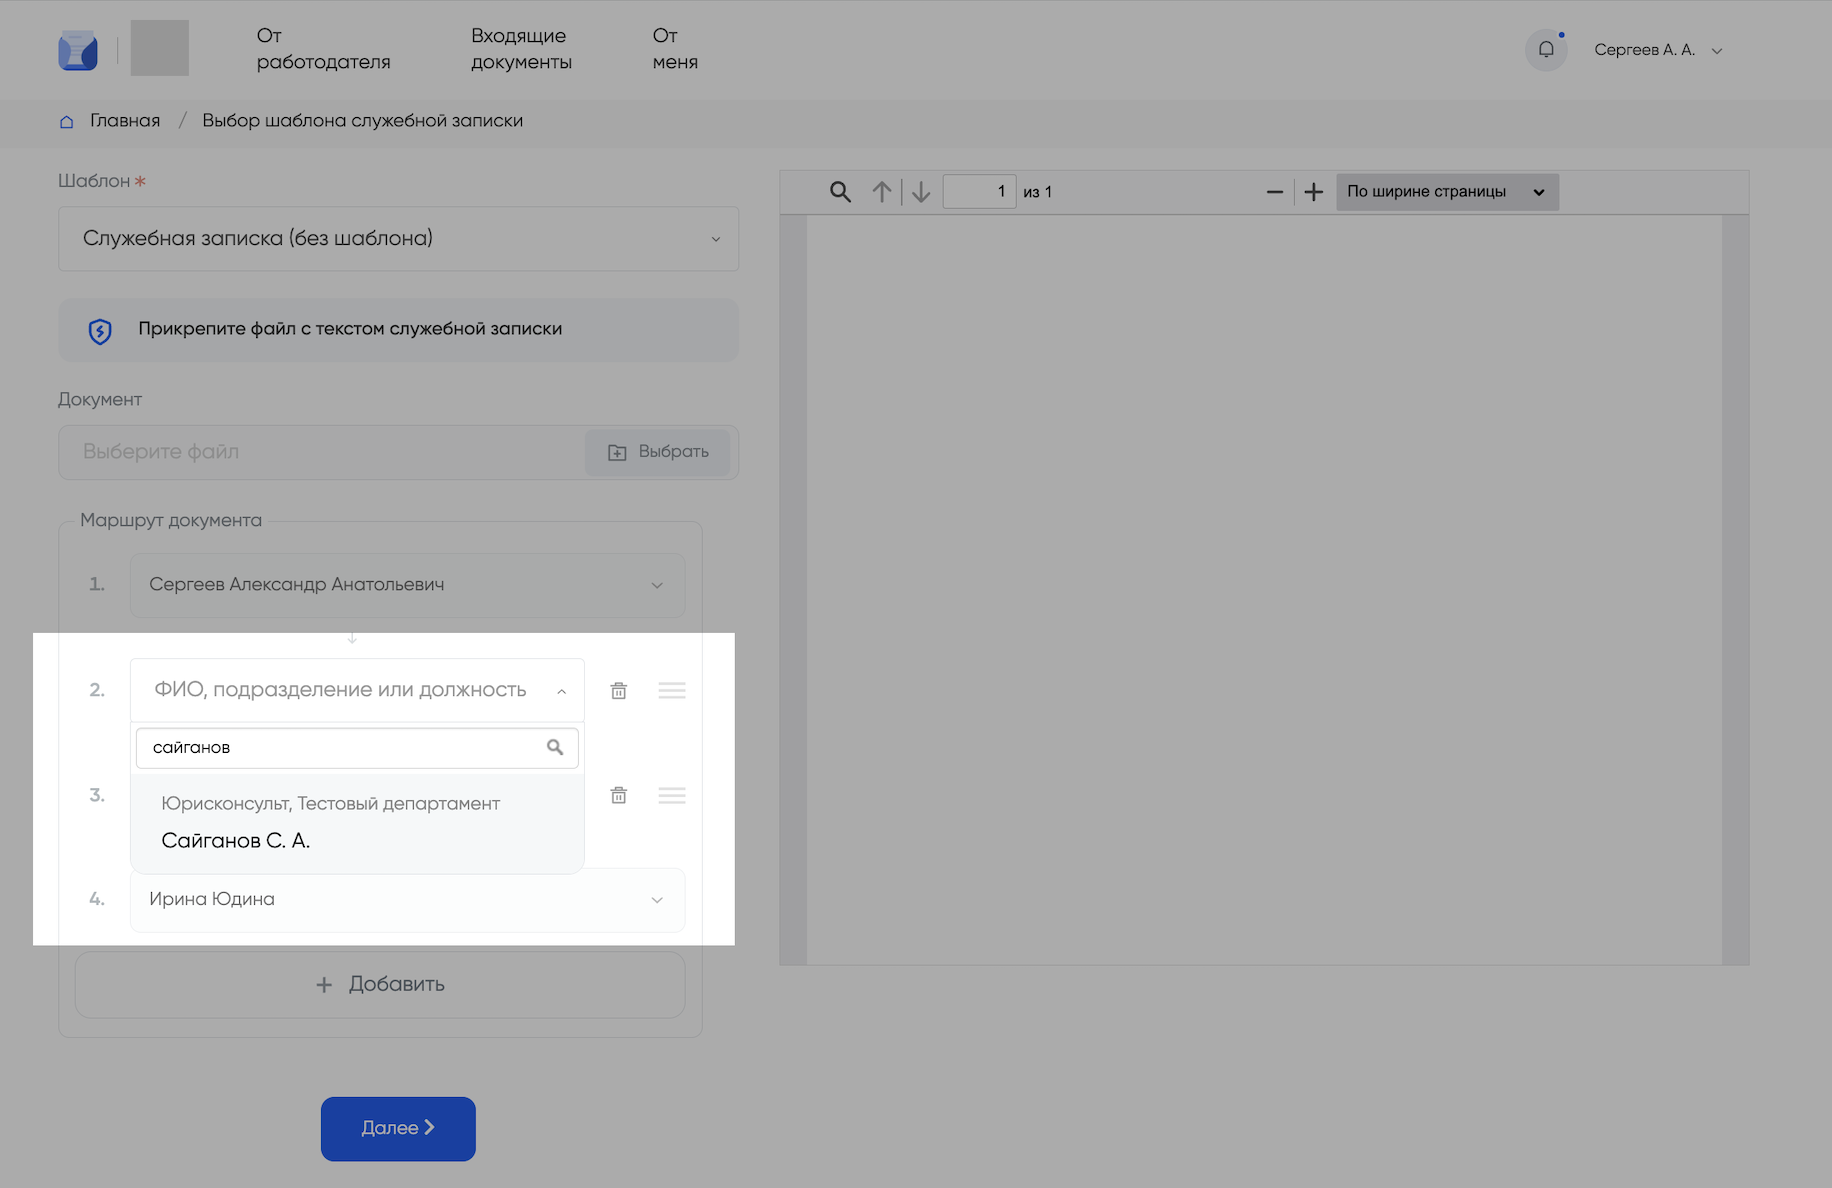Open the Ирина Юдина route dropdown
Image resolution: width=1832 pixels, height=1188 pixels.
407,900
